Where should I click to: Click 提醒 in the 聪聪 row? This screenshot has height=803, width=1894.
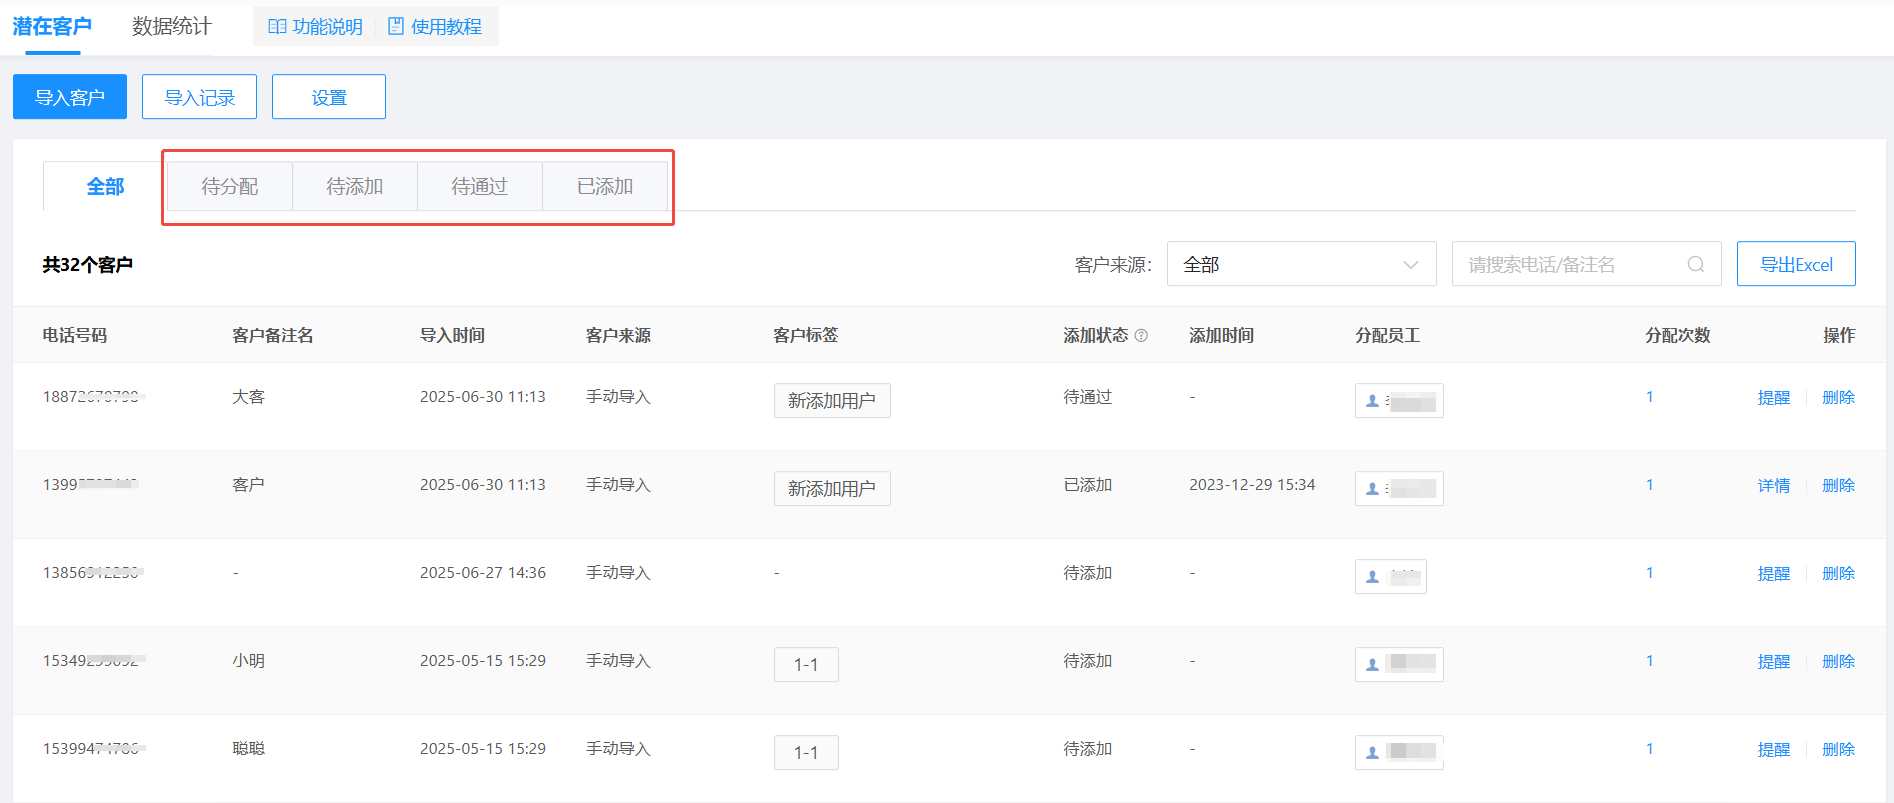(1774, 750)
